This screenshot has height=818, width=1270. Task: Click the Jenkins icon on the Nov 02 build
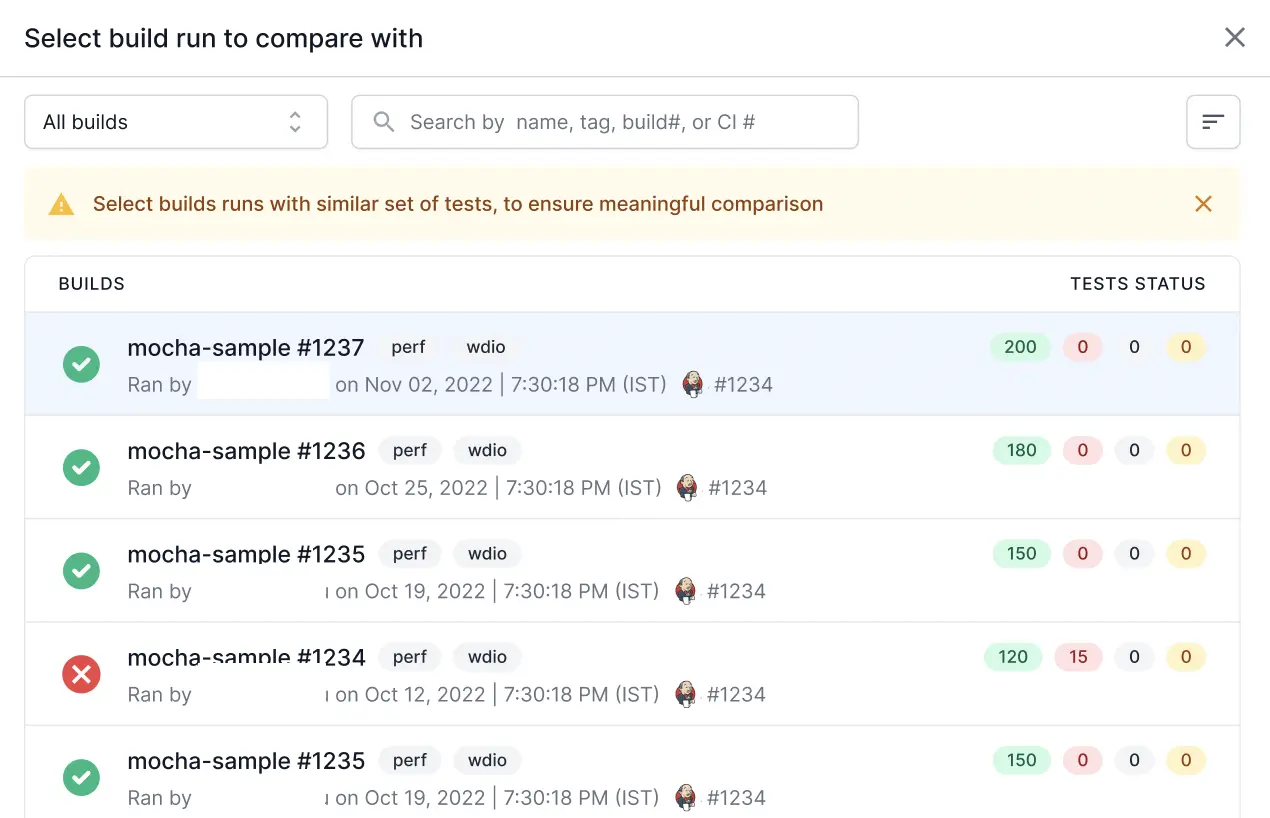point(692,384)
